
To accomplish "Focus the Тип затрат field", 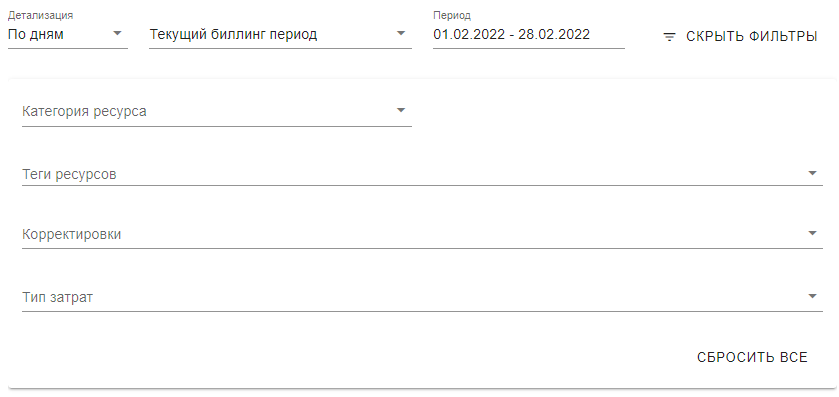I will [x=422, y=297].
